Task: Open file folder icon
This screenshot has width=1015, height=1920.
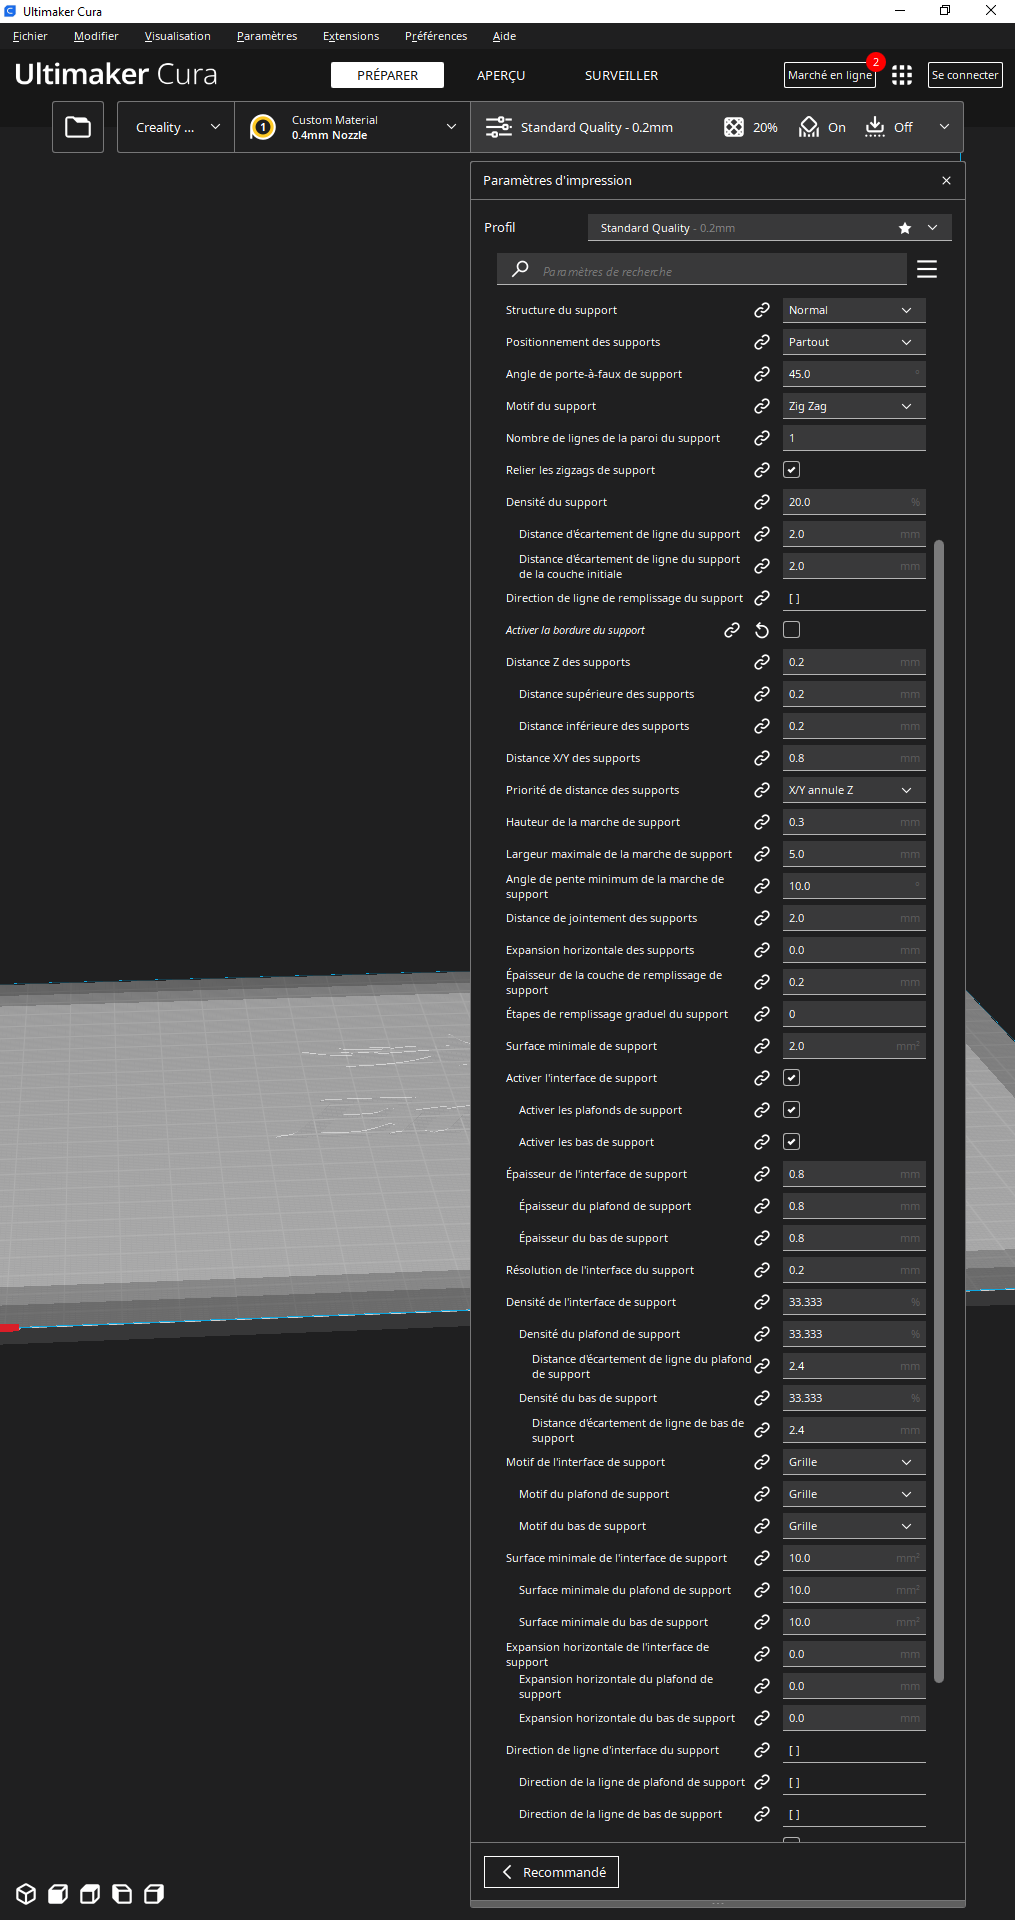Action: (78, 127)
